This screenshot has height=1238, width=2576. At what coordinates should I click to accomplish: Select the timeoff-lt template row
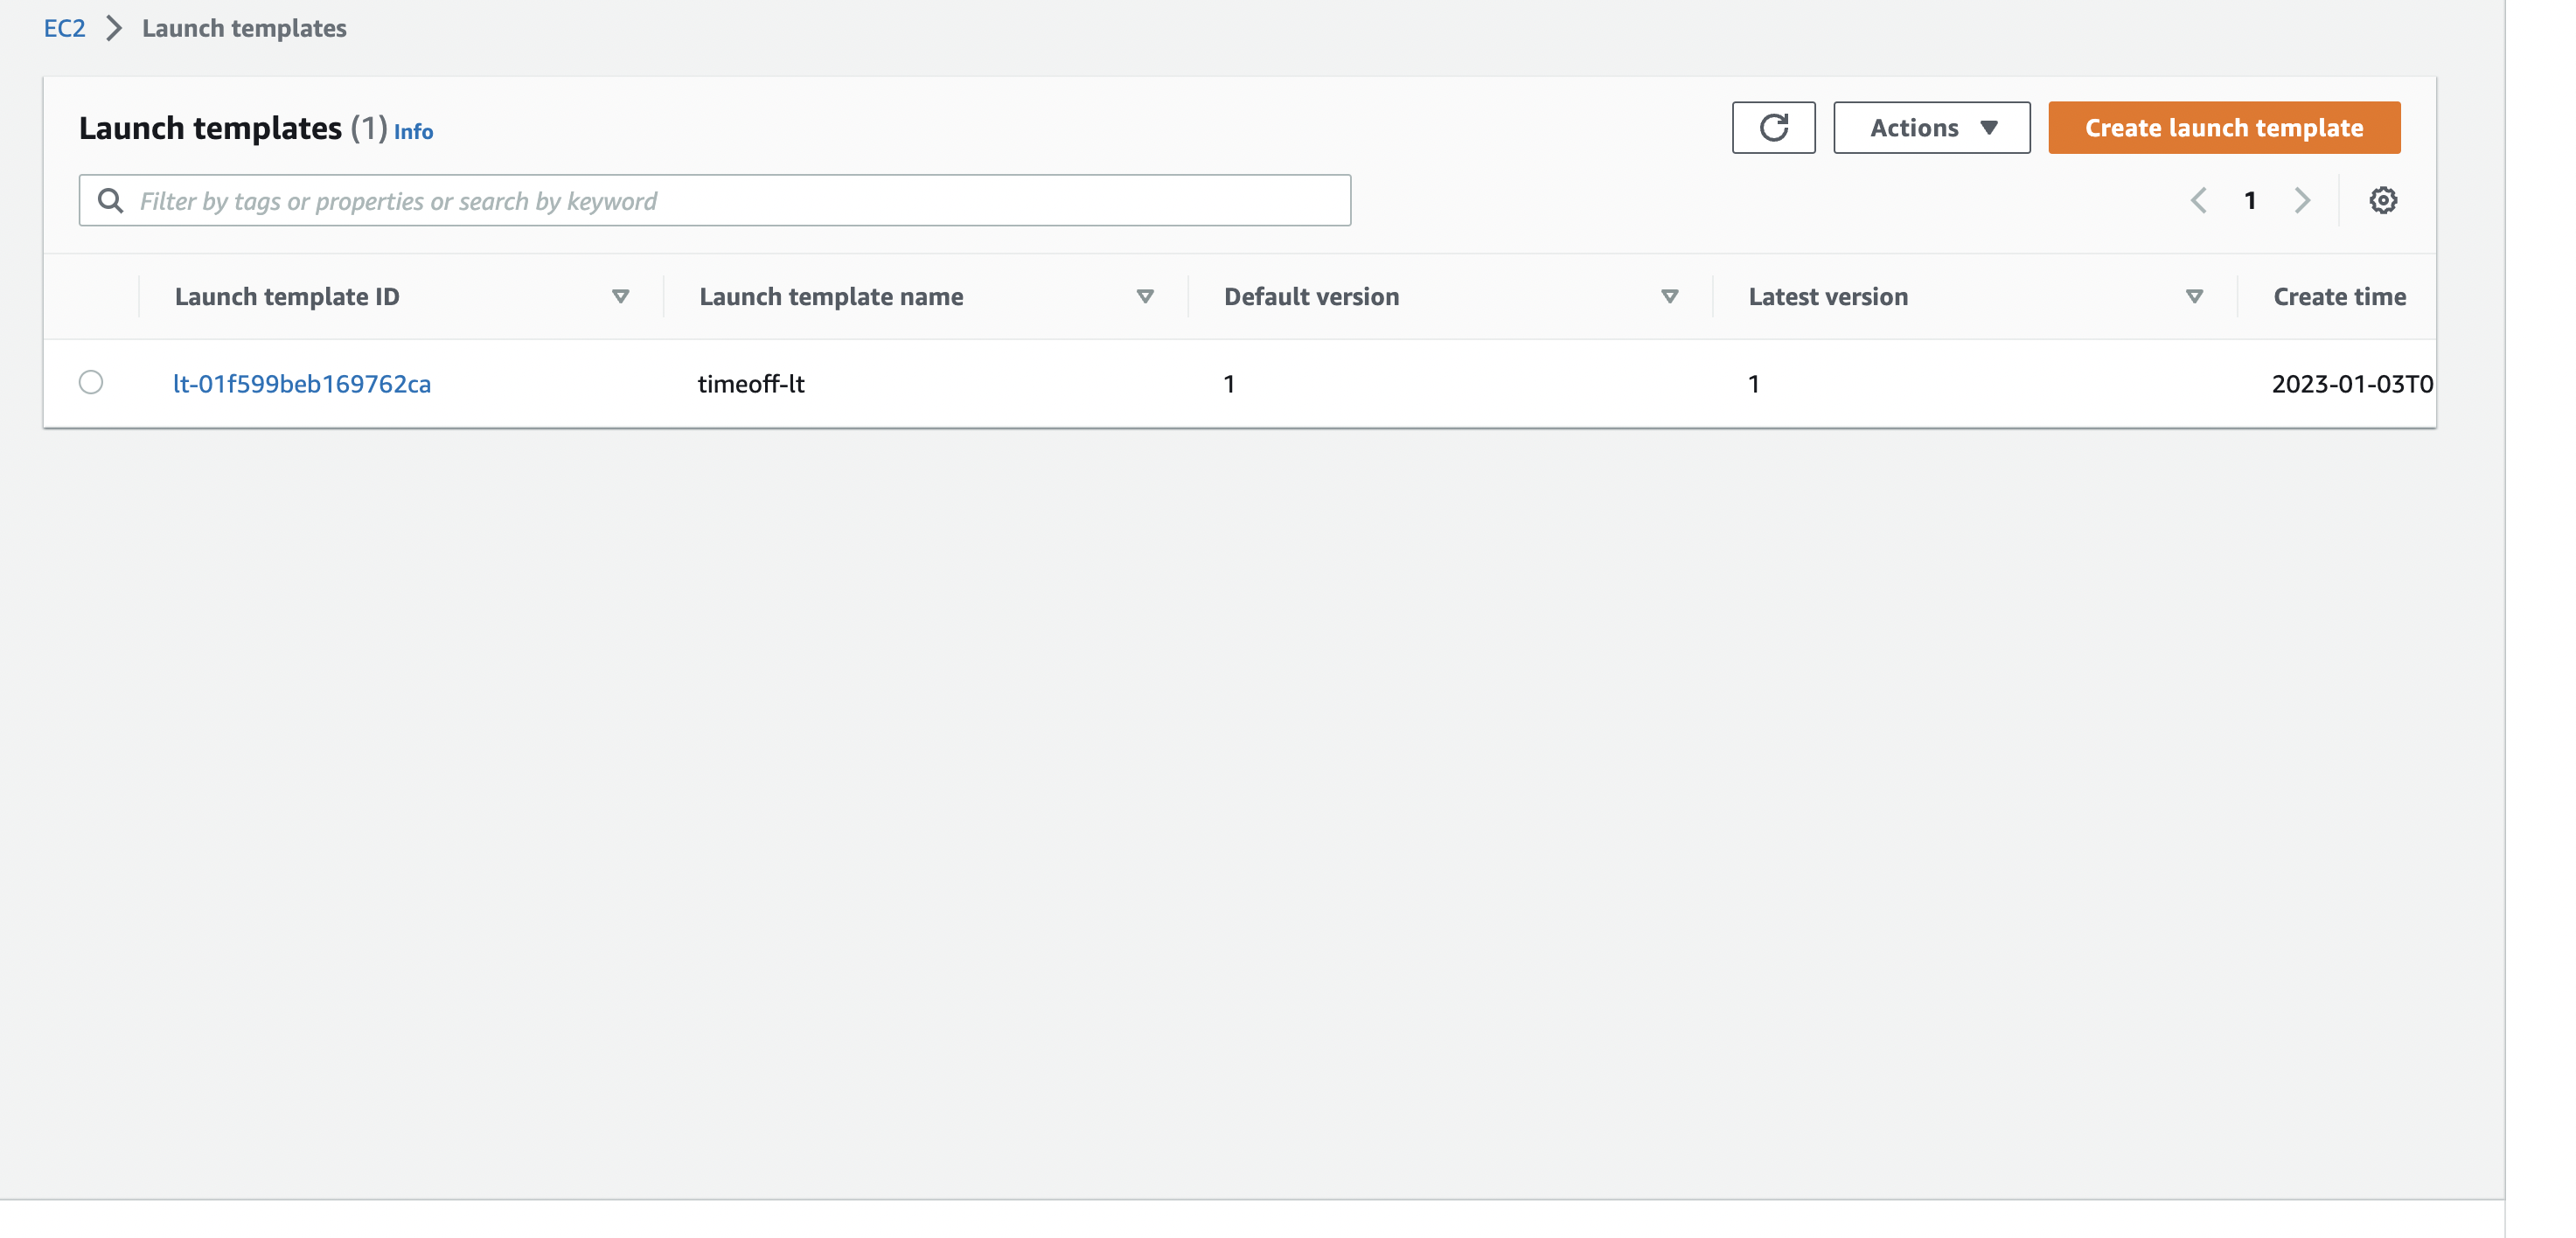pyautogui.click(x=92, y=383)
